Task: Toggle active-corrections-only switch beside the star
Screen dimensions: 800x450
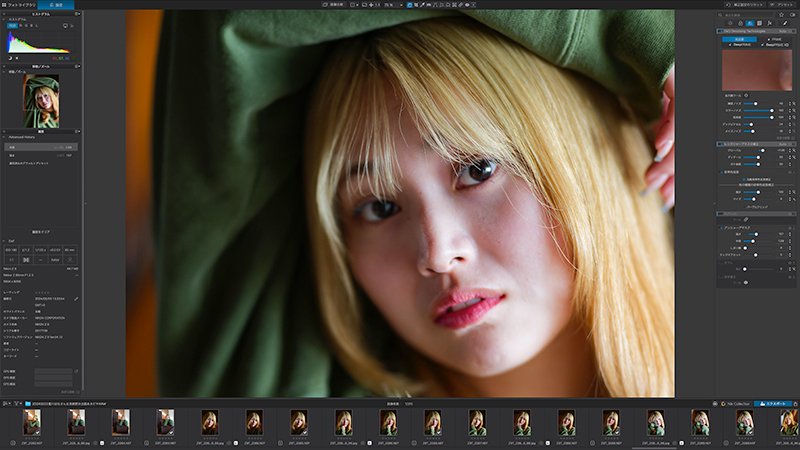Action: 792,15
